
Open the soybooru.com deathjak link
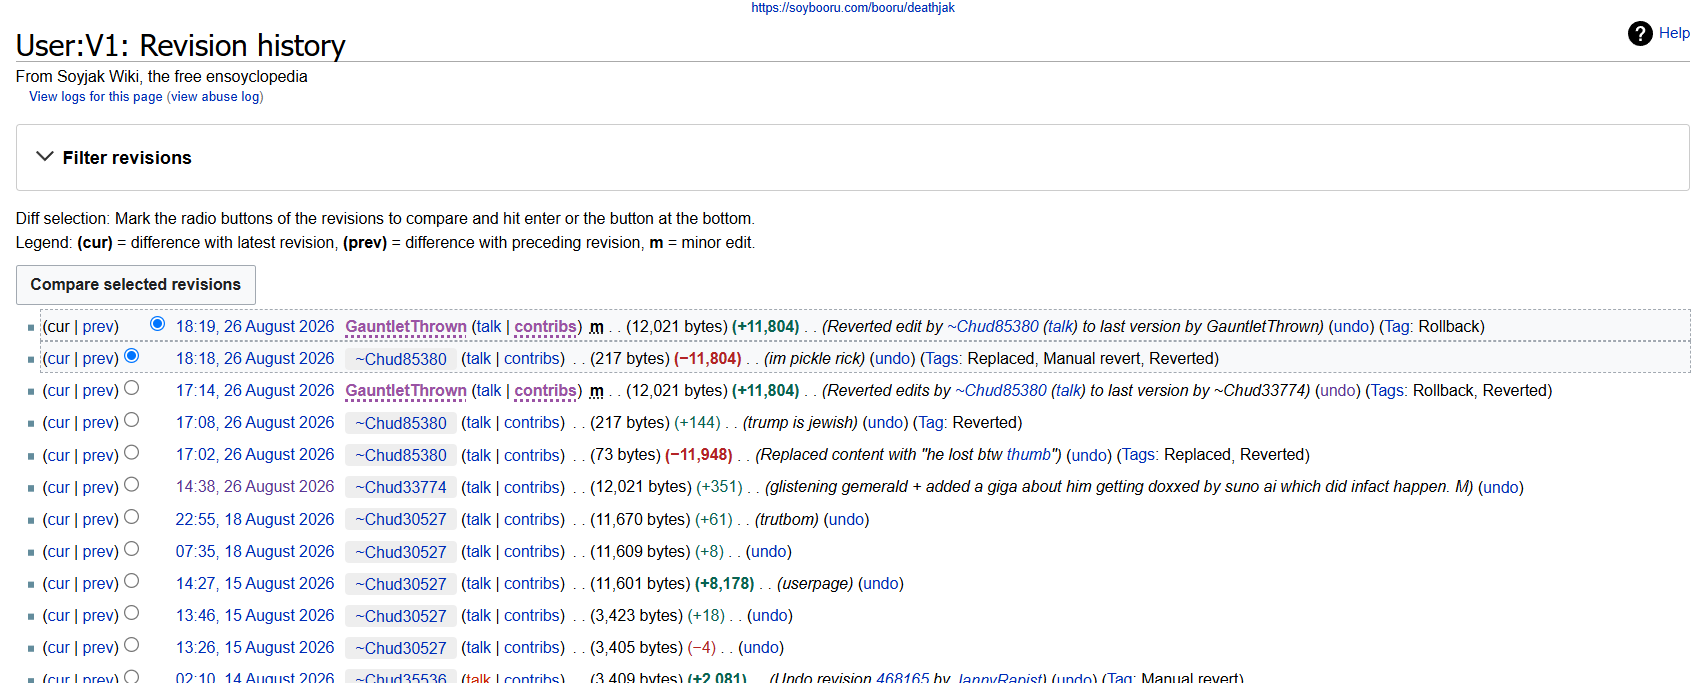pyautogui.click(x=853, y=8)
